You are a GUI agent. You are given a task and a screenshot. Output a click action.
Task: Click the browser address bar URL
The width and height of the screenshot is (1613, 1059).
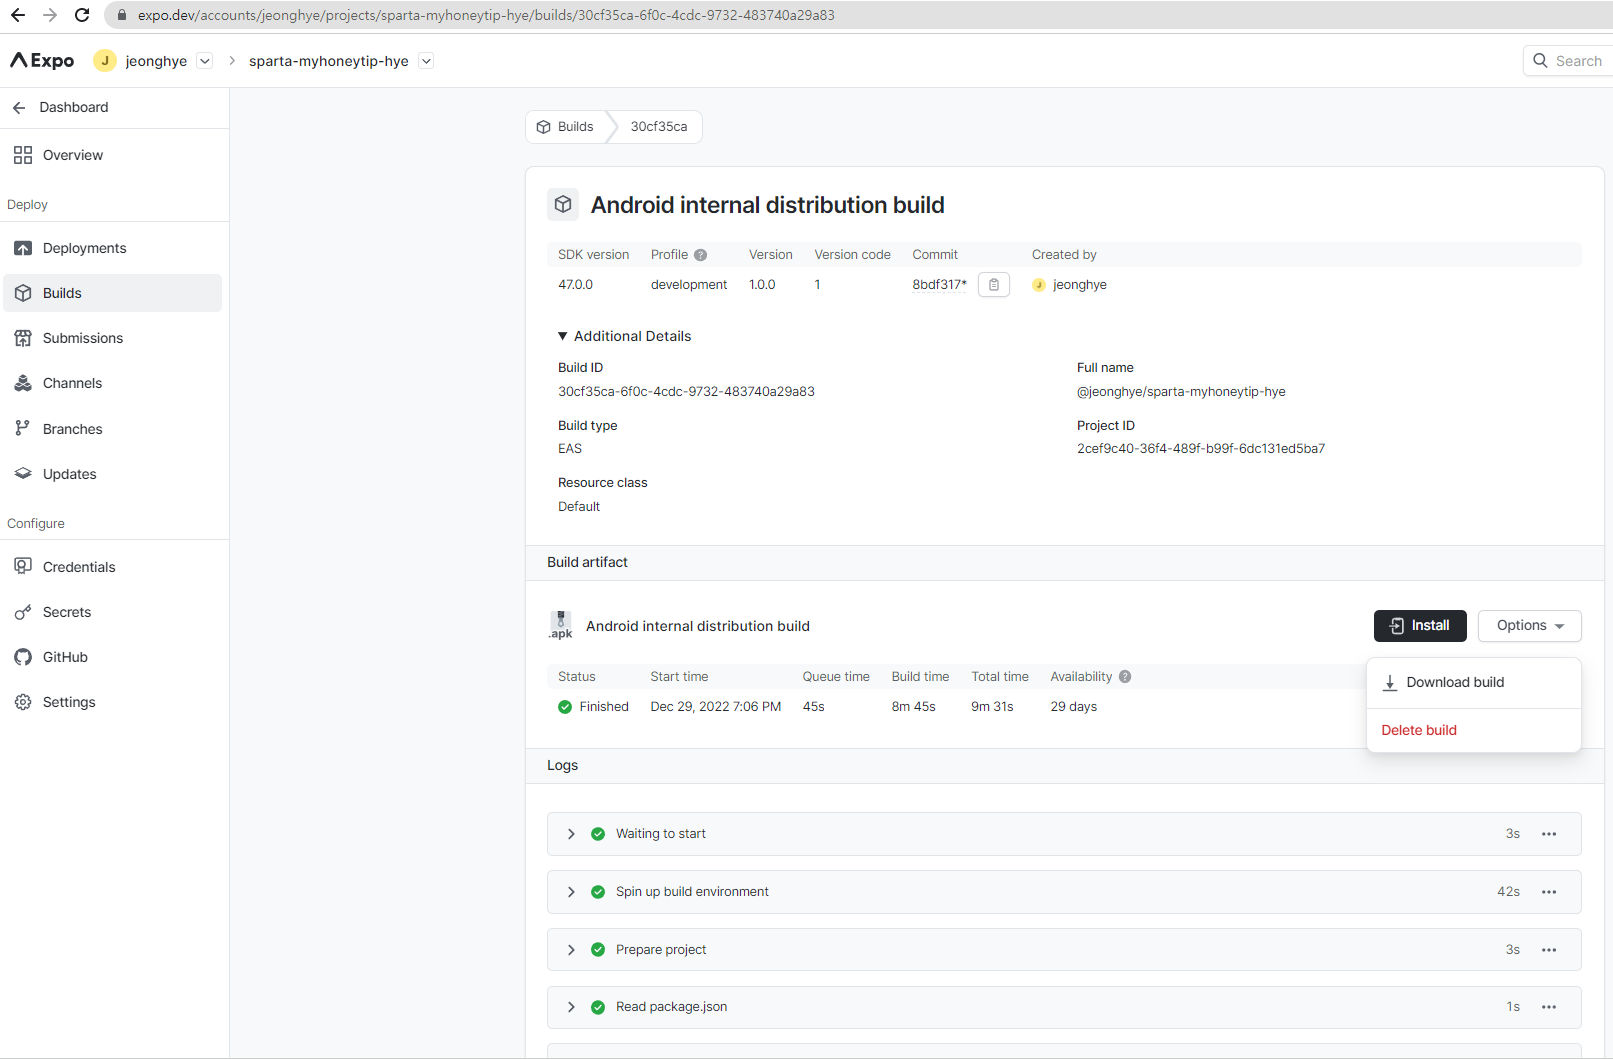(x=486, y=15)
